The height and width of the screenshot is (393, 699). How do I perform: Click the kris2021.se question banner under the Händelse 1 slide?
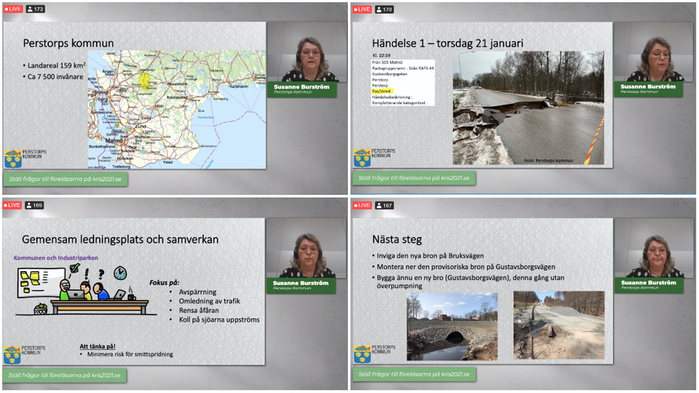pos(414,178)
